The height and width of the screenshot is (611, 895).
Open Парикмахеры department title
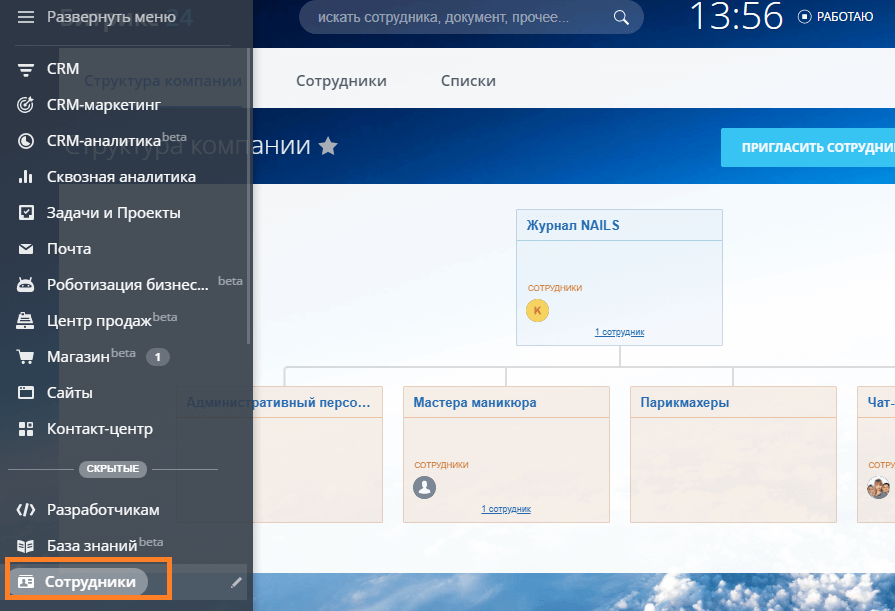(x=685, y=403)
